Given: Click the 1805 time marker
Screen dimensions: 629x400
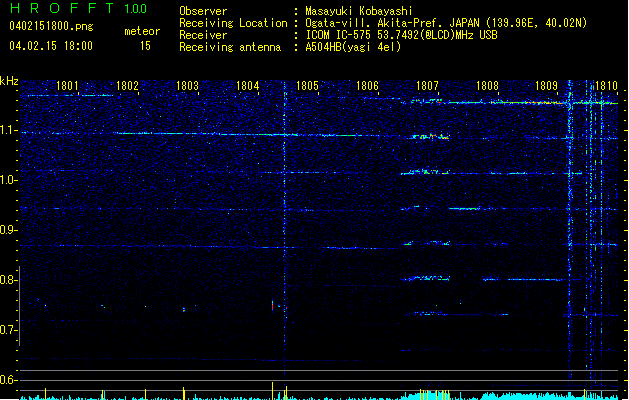Looking at the screenshot, I should click(307, 86).
